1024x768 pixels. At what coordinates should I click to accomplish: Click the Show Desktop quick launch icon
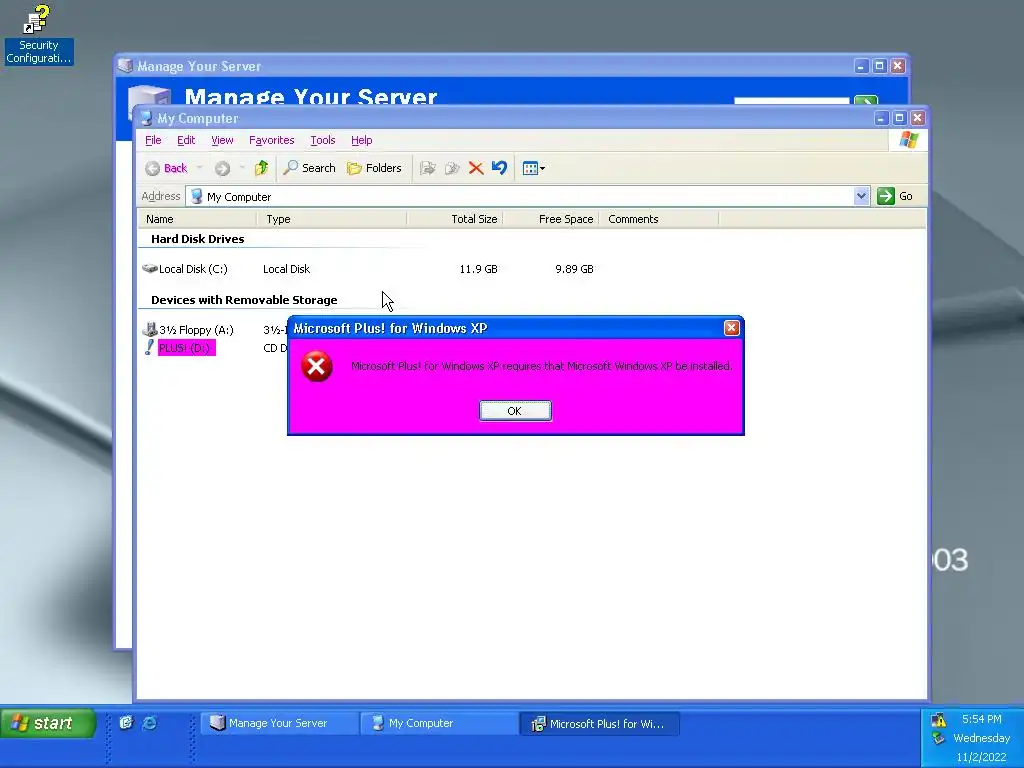[126, 722]
